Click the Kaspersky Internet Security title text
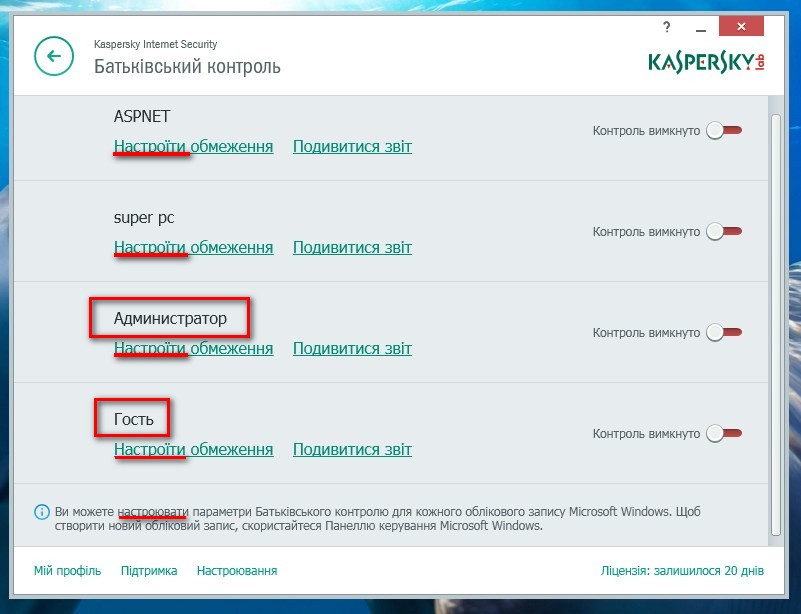This screenshot has height=614, width=801. [155, 44]
